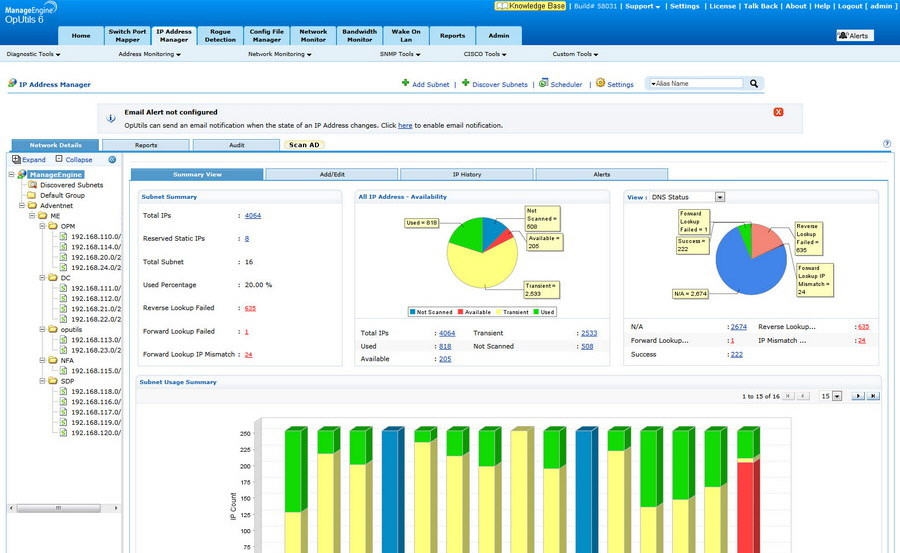The image size is (900, 553).
Task: Open the rows-per-page dropdown showing 15
Action: 837,396
